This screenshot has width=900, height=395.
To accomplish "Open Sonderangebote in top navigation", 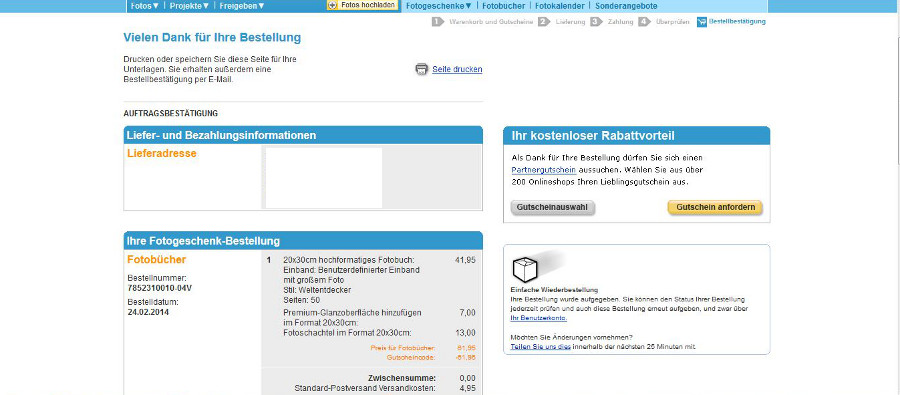I will pos(626,6).
